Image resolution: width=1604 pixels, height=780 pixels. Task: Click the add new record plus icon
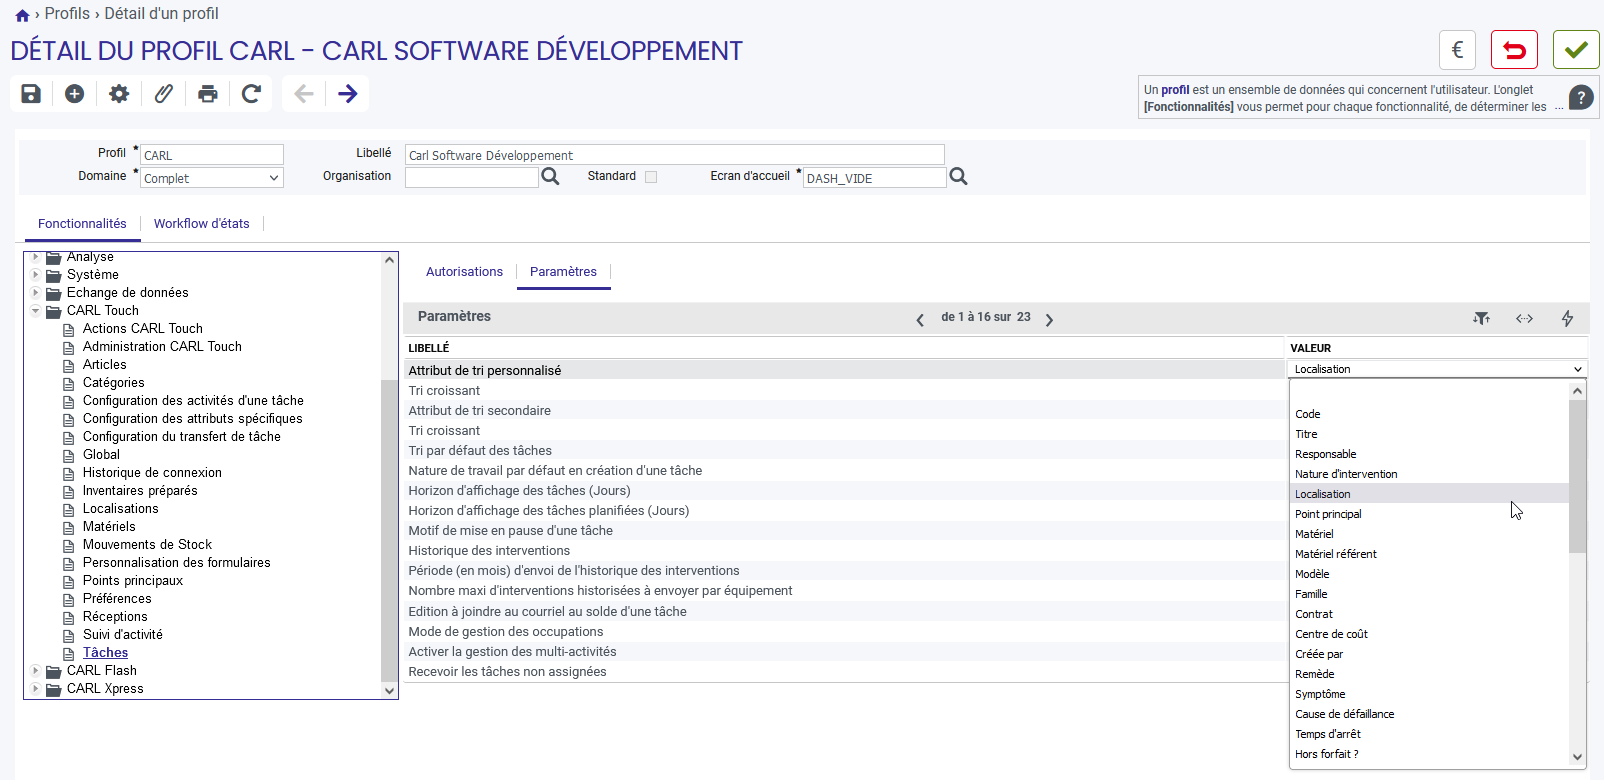[x=75, y=94]
